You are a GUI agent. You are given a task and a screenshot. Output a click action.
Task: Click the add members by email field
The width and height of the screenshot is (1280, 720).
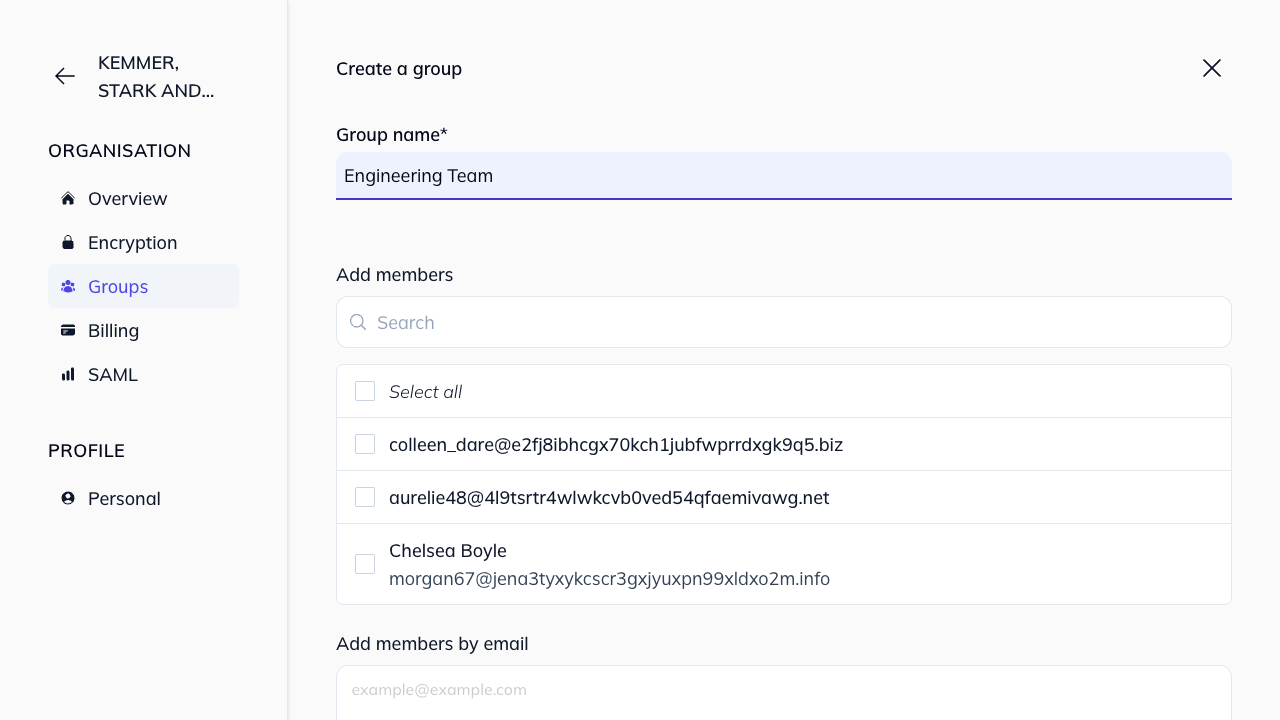(783, 689)
